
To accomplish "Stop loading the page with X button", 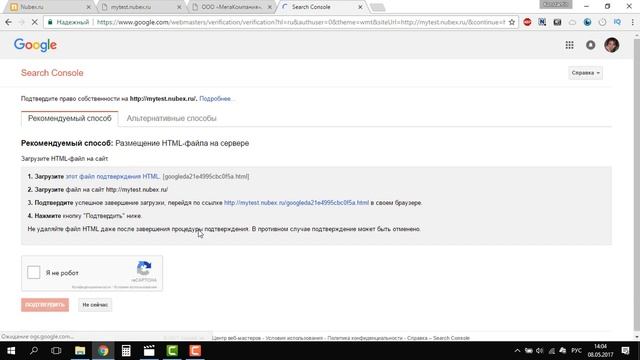I will [x=35, y=22].
